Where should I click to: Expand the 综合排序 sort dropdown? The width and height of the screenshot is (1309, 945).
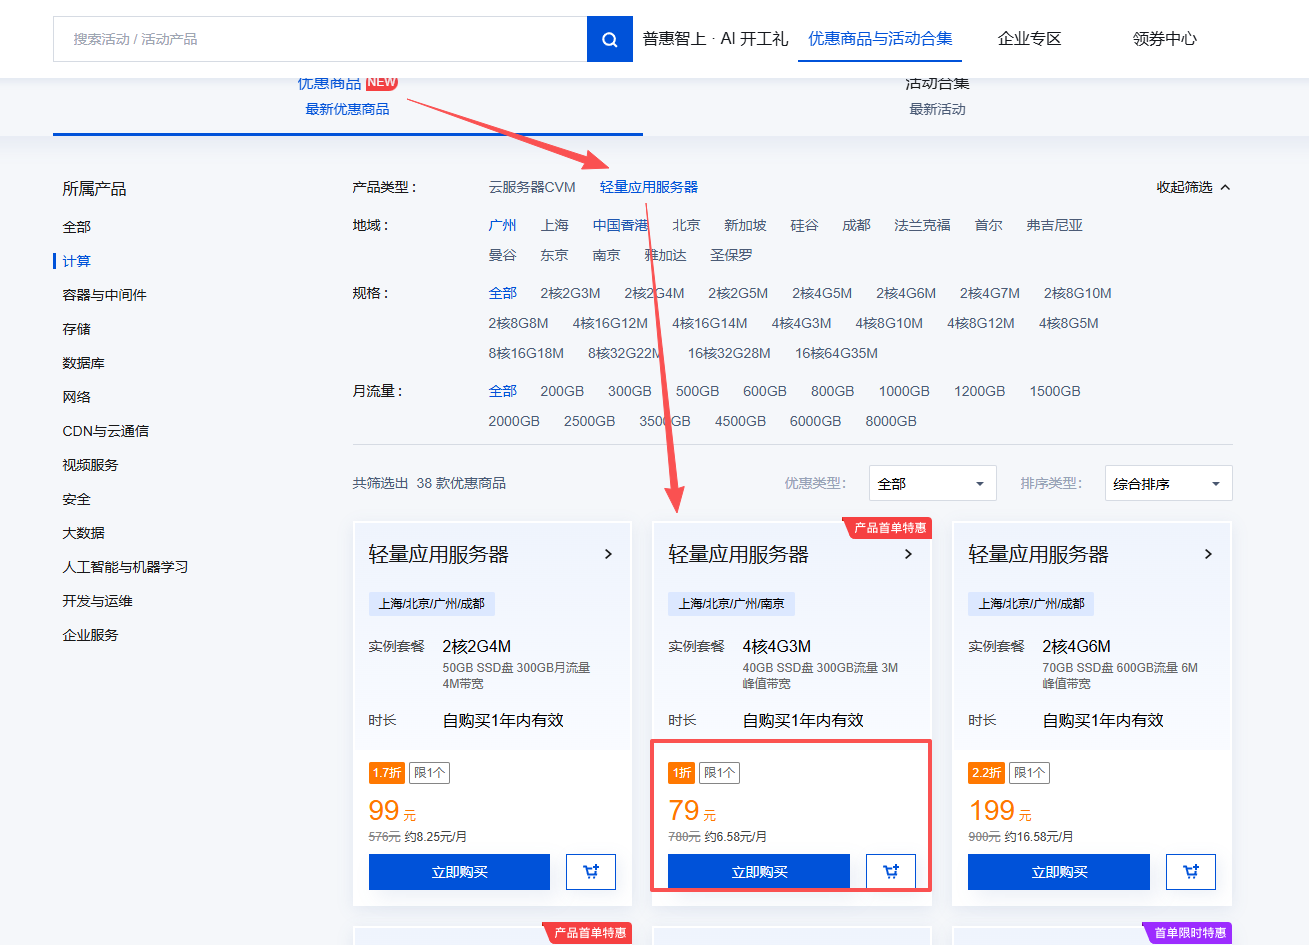coord(1167,483)
